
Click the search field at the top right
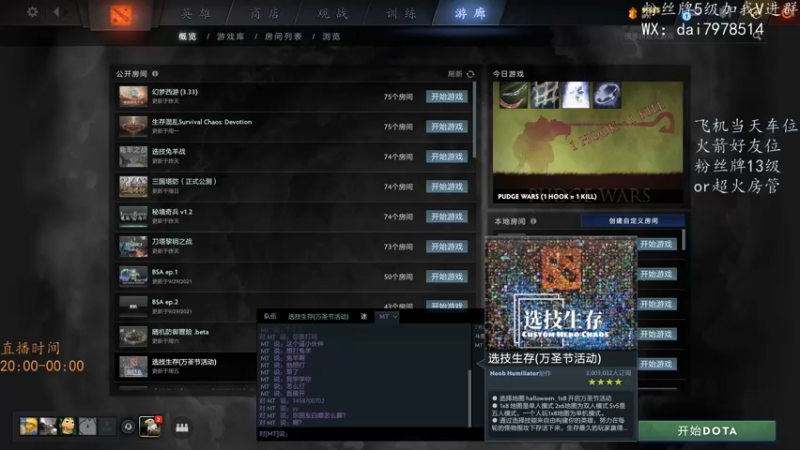[694, 36]
